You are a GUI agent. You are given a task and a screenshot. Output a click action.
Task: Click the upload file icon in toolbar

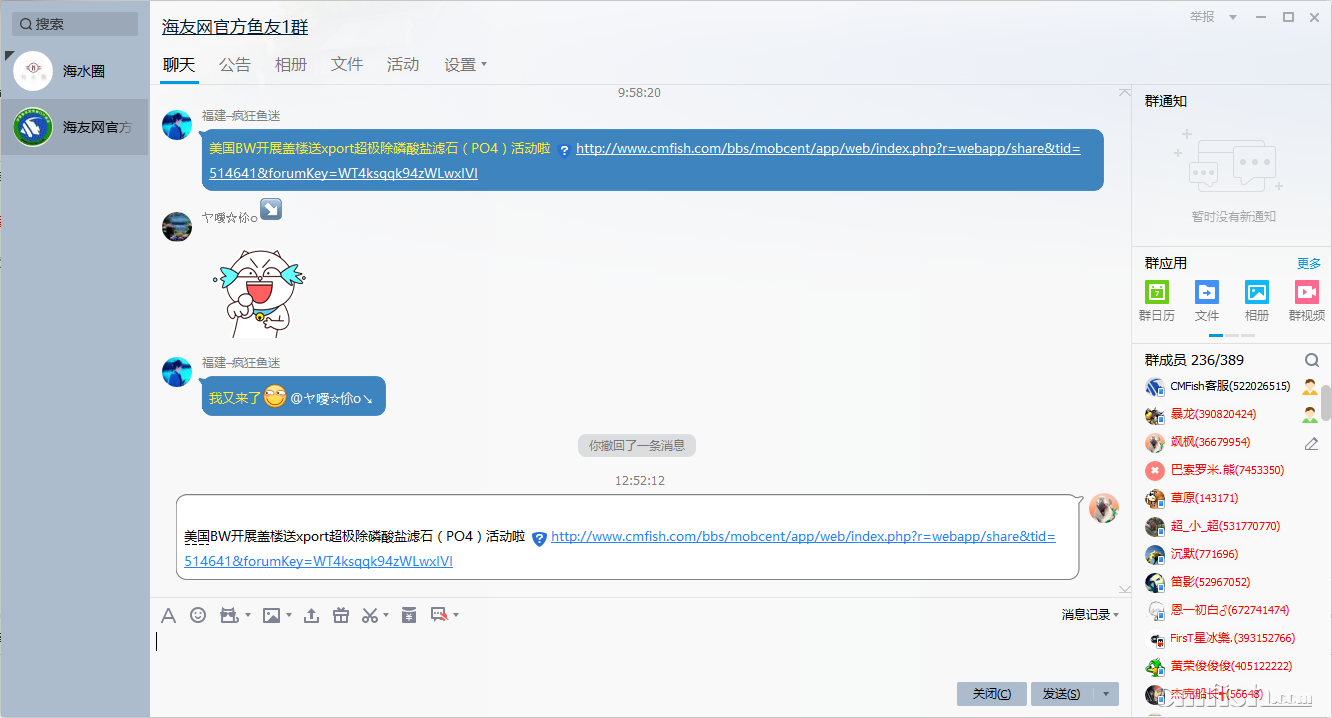(311, 615)
